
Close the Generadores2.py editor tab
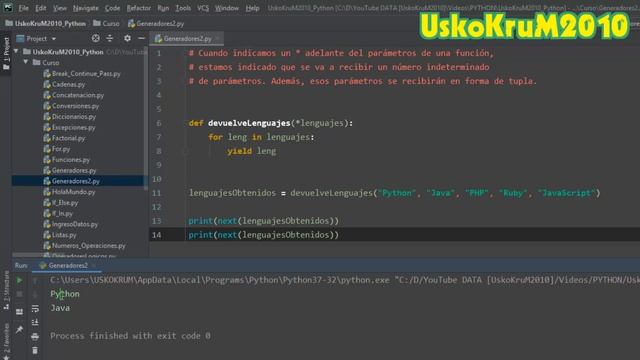pos(218,38)
